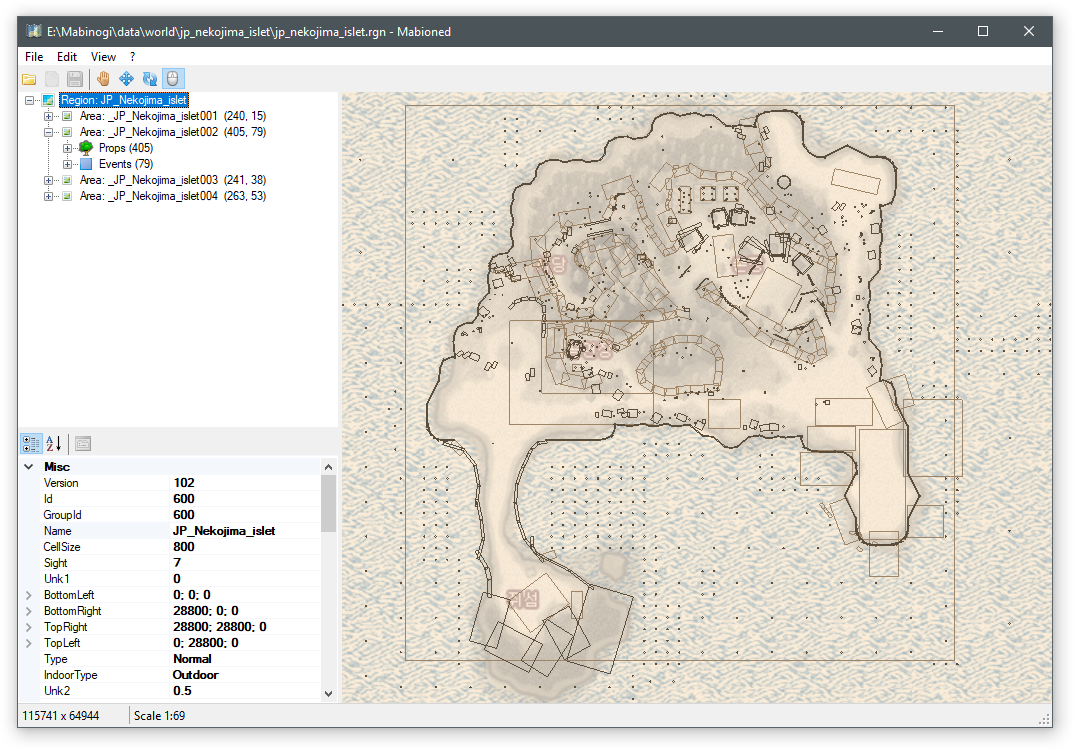1074x749 pixels.
Task: Click the Region JP_Nekojima_islet map icon
Action: tap(48, 100)
